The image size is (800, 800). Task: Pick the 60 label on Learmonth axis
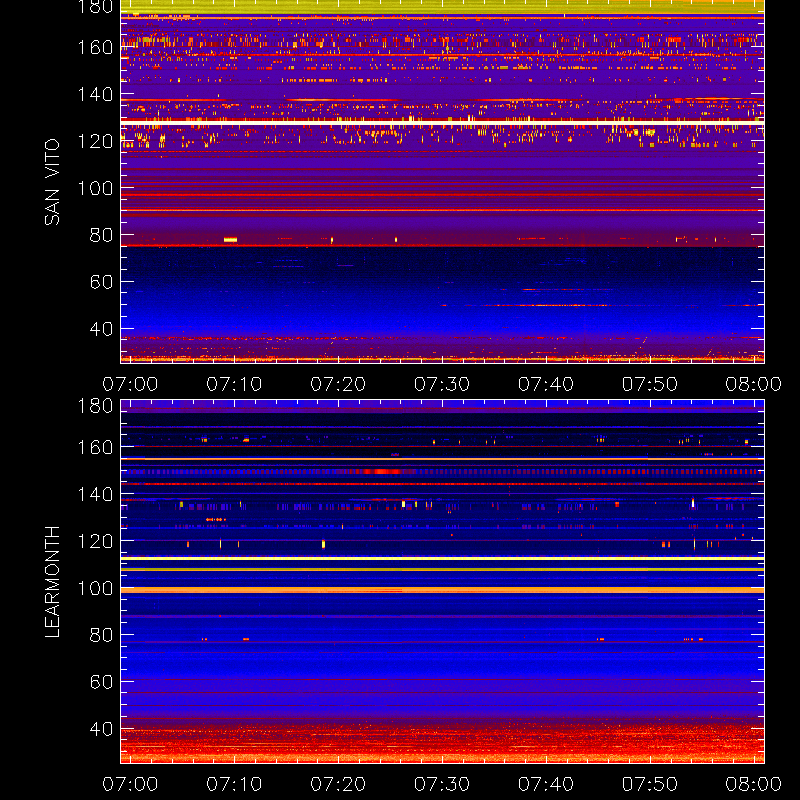[101, 682]
